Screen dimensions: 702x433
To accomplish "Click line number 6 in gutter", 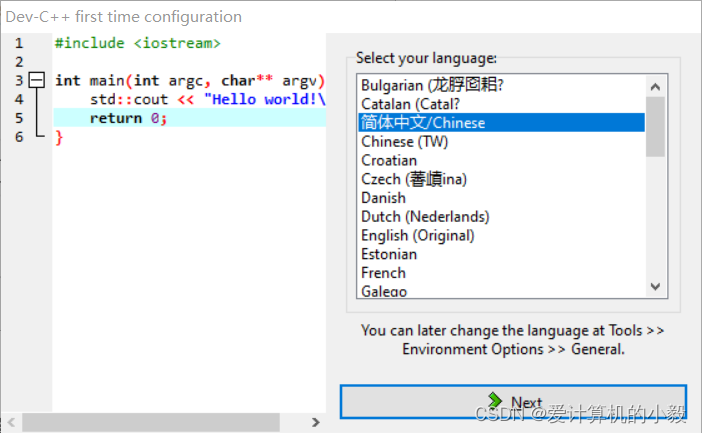I will tap(19, 137).
